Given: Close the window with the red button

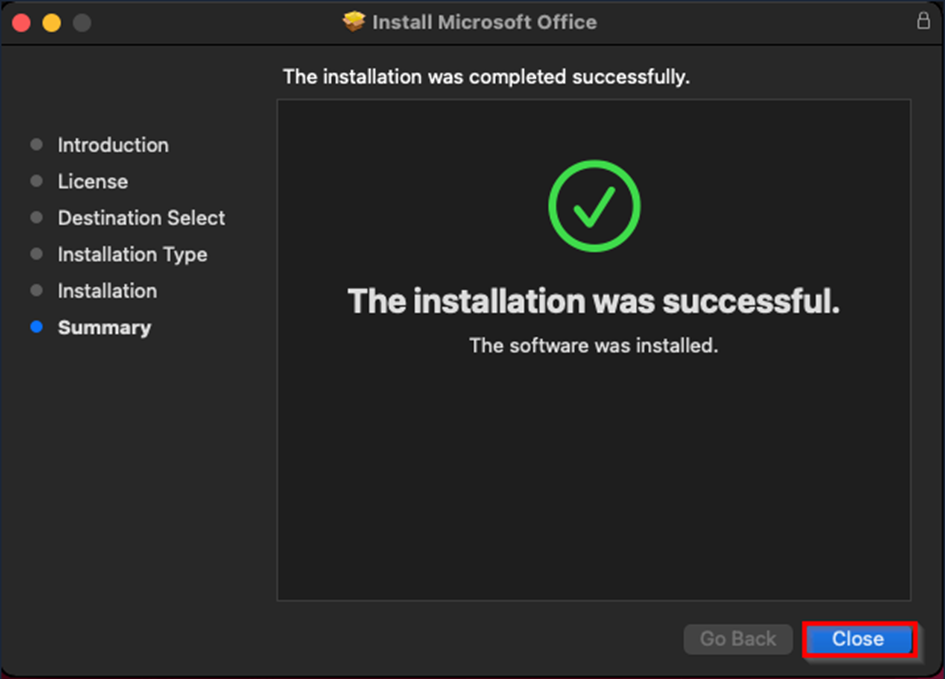Looking at the screenshot, I should point(21,23).
